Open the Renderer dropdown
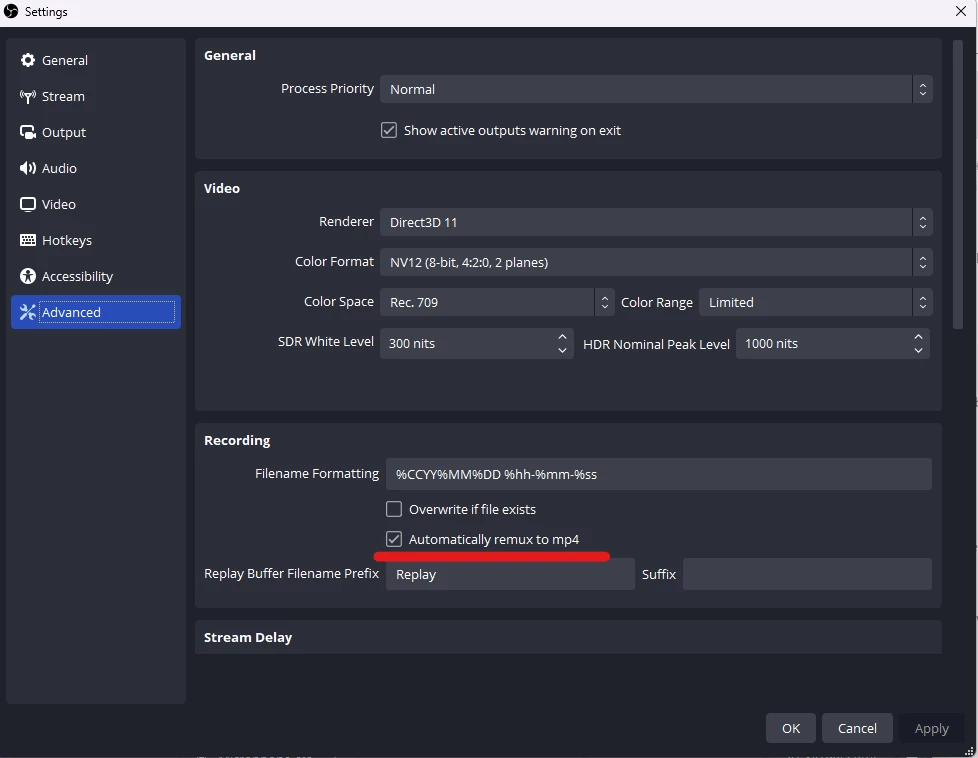 656,222
